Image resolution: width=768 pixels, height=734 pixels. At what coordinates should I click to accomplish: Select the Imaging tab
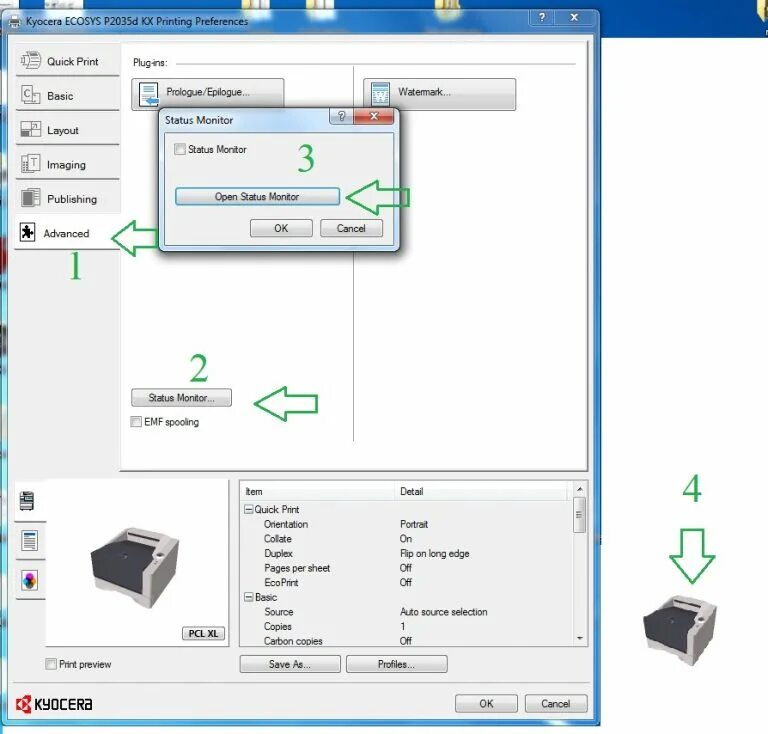(68, 164)
